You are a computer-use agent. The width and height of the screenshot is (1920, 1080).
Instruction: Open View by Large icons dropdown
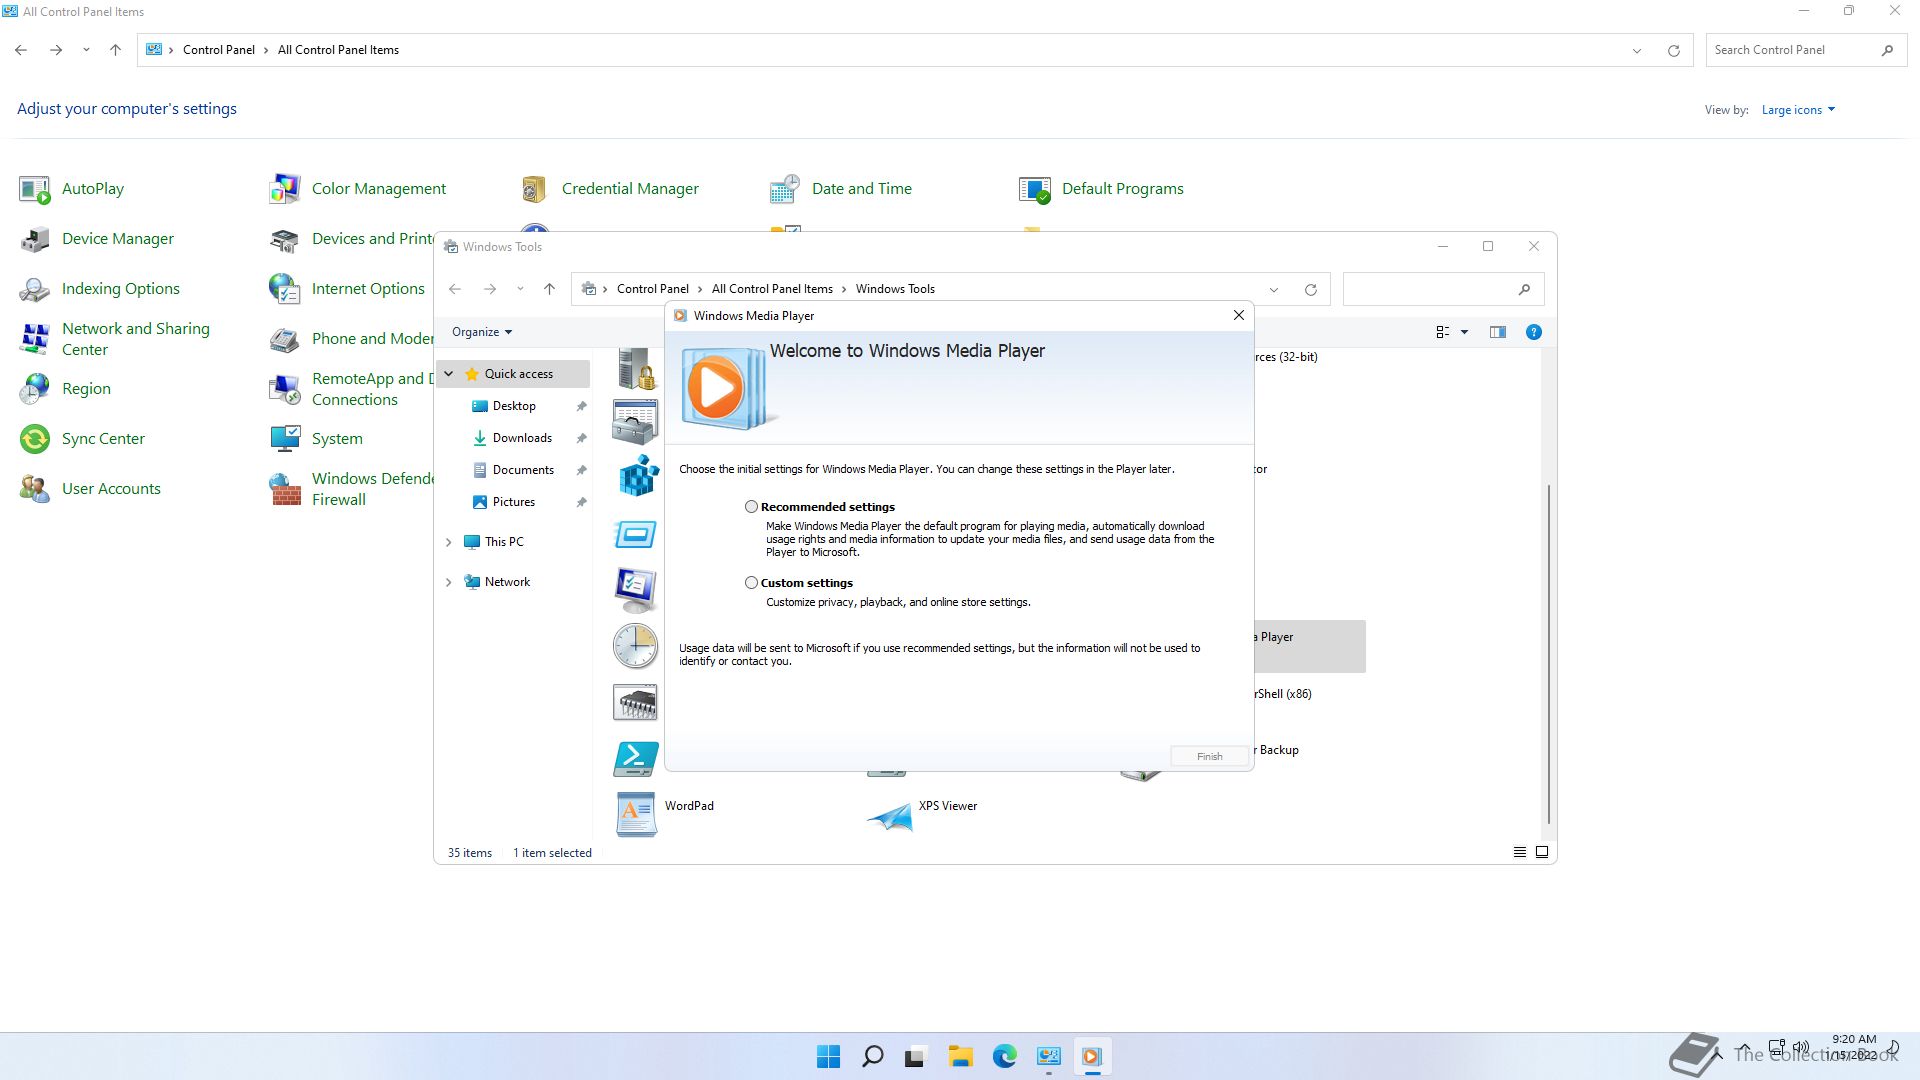click(x=1798, y=110)
